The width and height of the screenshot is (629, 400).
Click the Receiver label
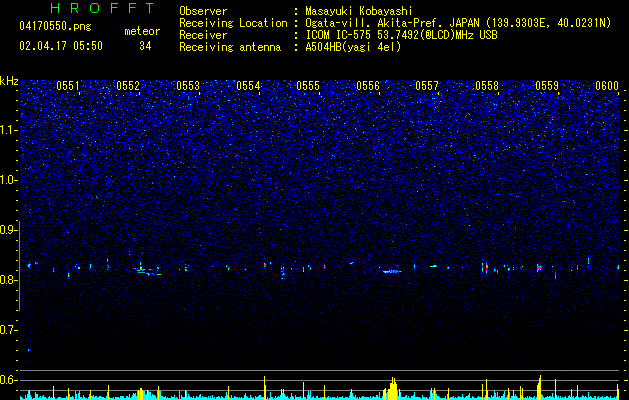point(203,35)
